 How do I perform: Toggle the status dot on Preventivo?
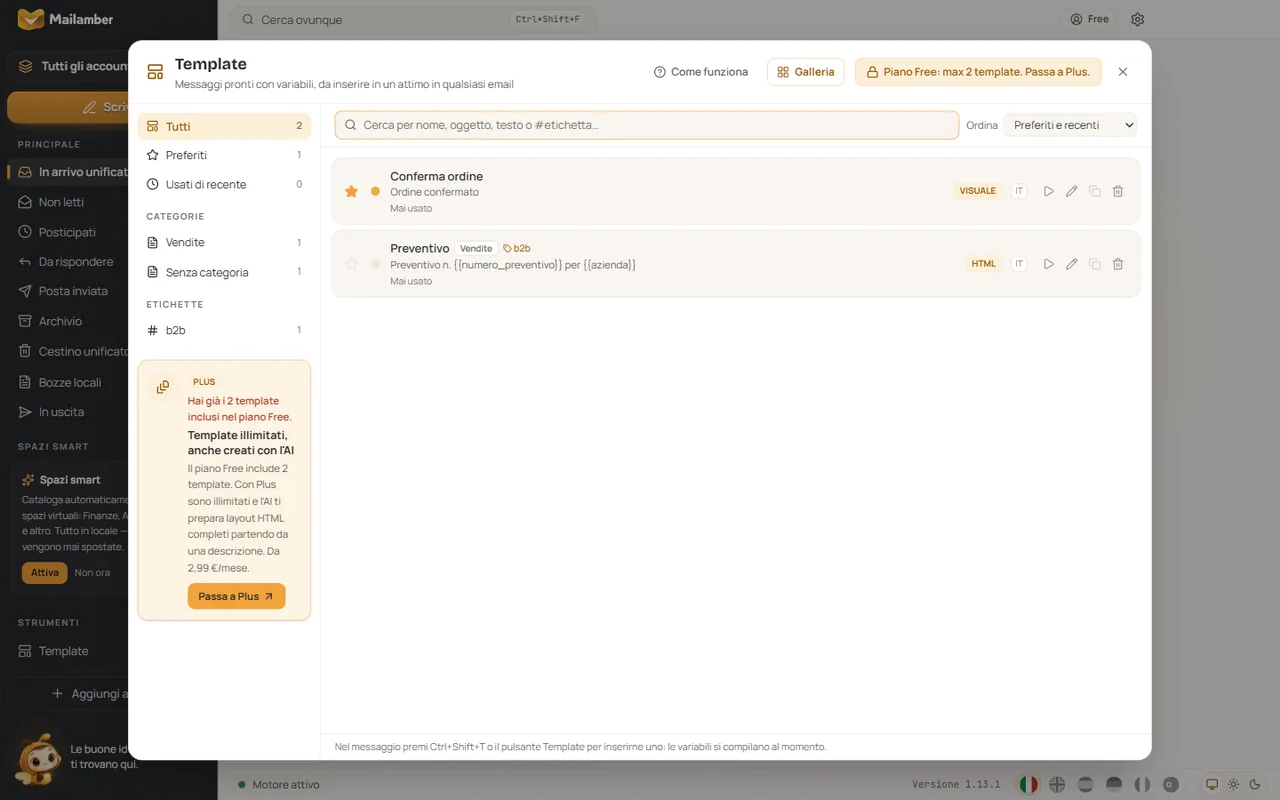pyautogui.click(x=375, y=264)
